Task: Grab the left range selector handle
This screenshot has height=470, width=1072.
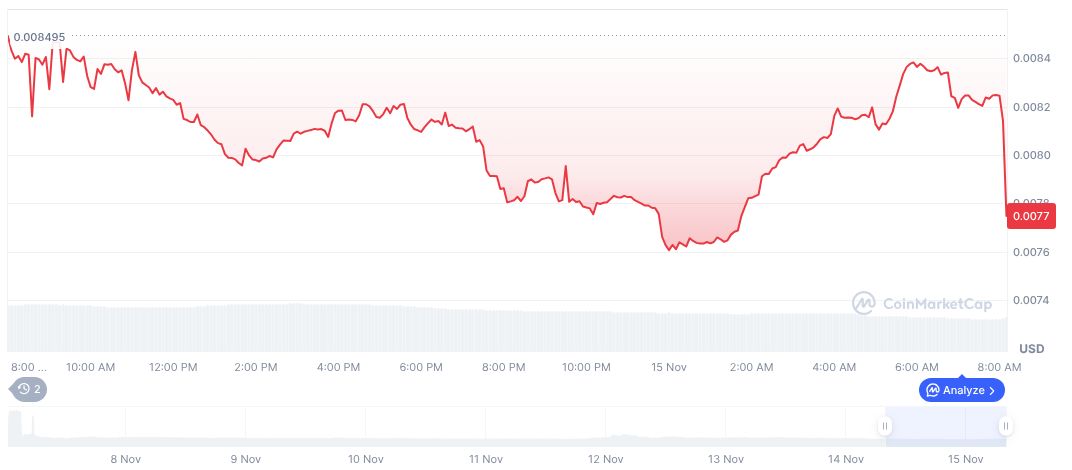Action: click(885, 426)
